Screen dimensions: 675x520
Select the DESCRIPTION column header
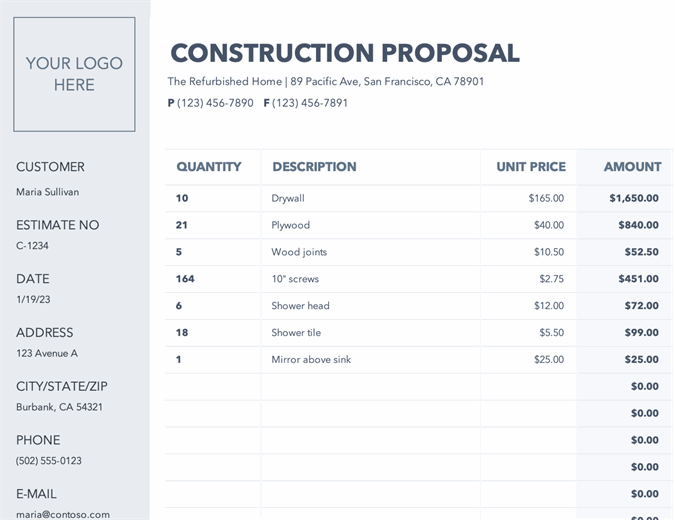314,167
